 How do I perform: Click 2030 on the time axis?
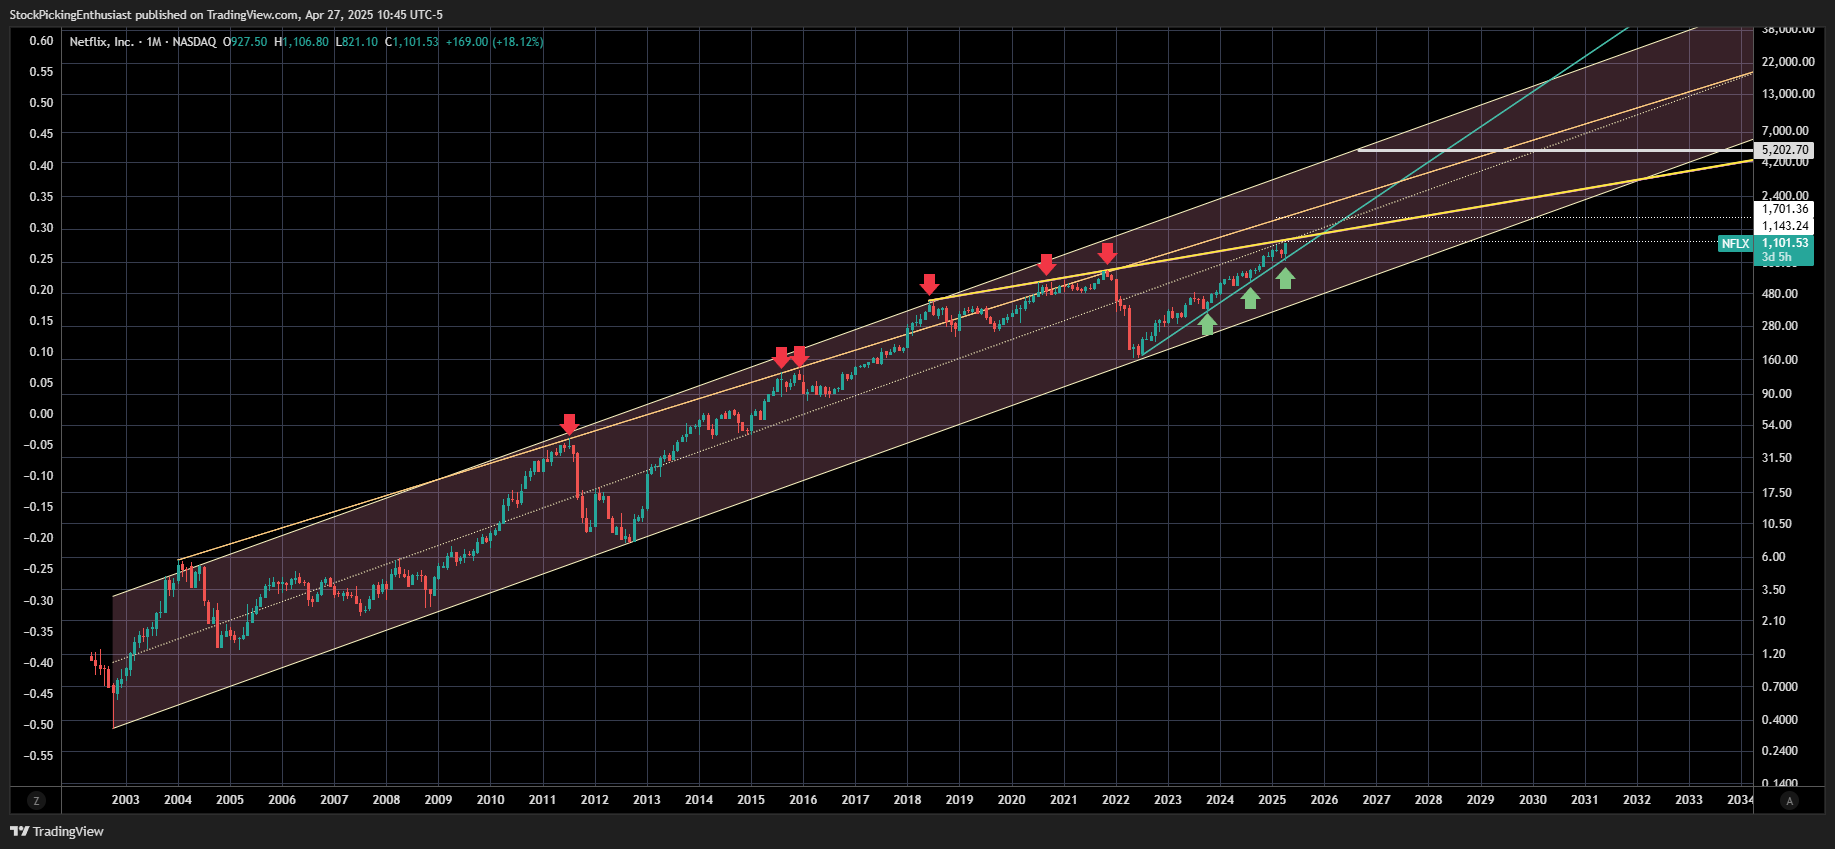1533,800
